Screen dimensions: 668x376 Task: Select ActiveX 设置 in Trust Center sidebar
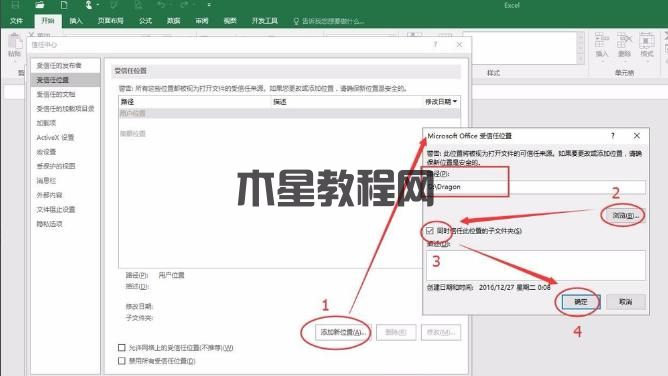pyautogui.click(x=55, y=137)
